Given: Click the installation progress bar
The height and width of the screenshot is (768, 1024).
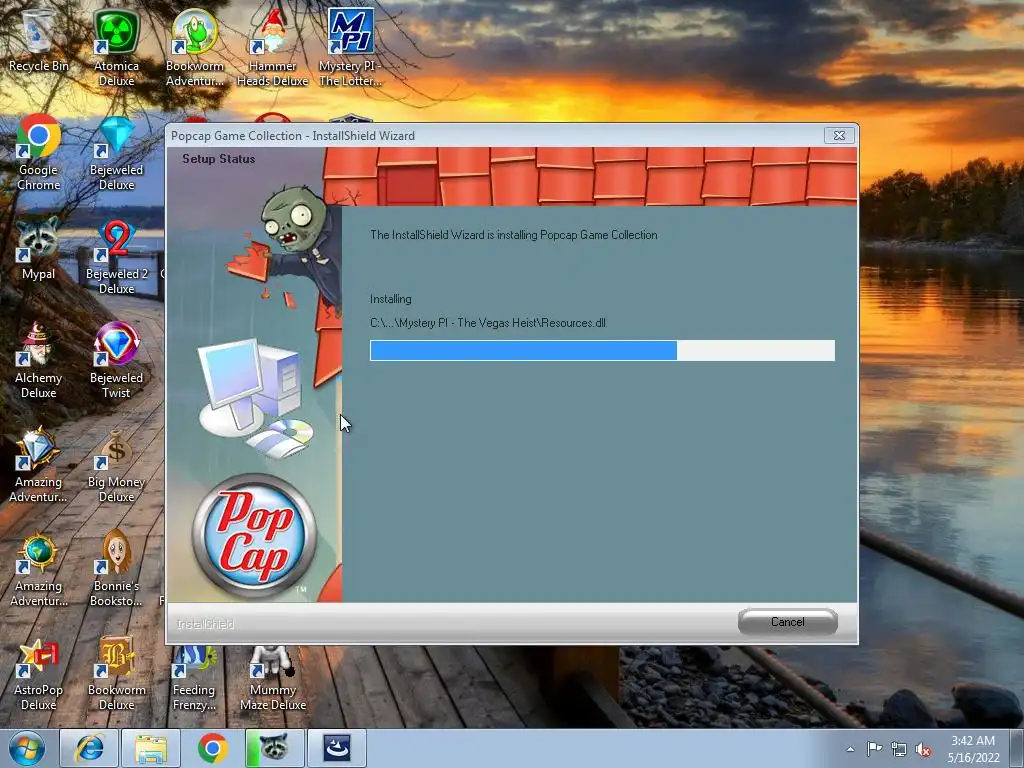Looking at the screenshot, I should tap(602, 350).
